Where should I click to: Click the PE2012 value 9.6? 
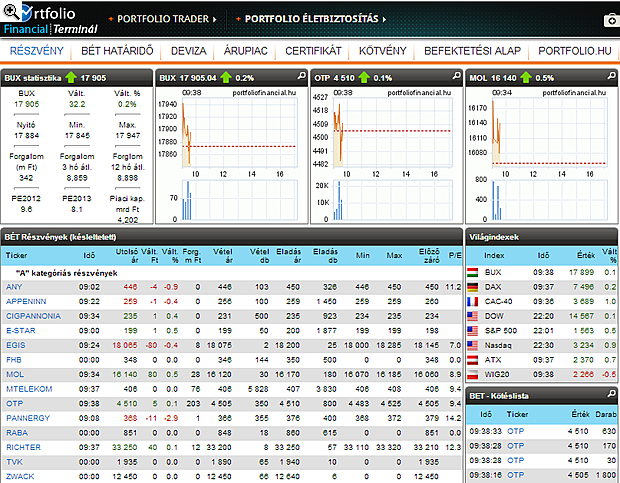pyautogui.click(x=26, y=209)
